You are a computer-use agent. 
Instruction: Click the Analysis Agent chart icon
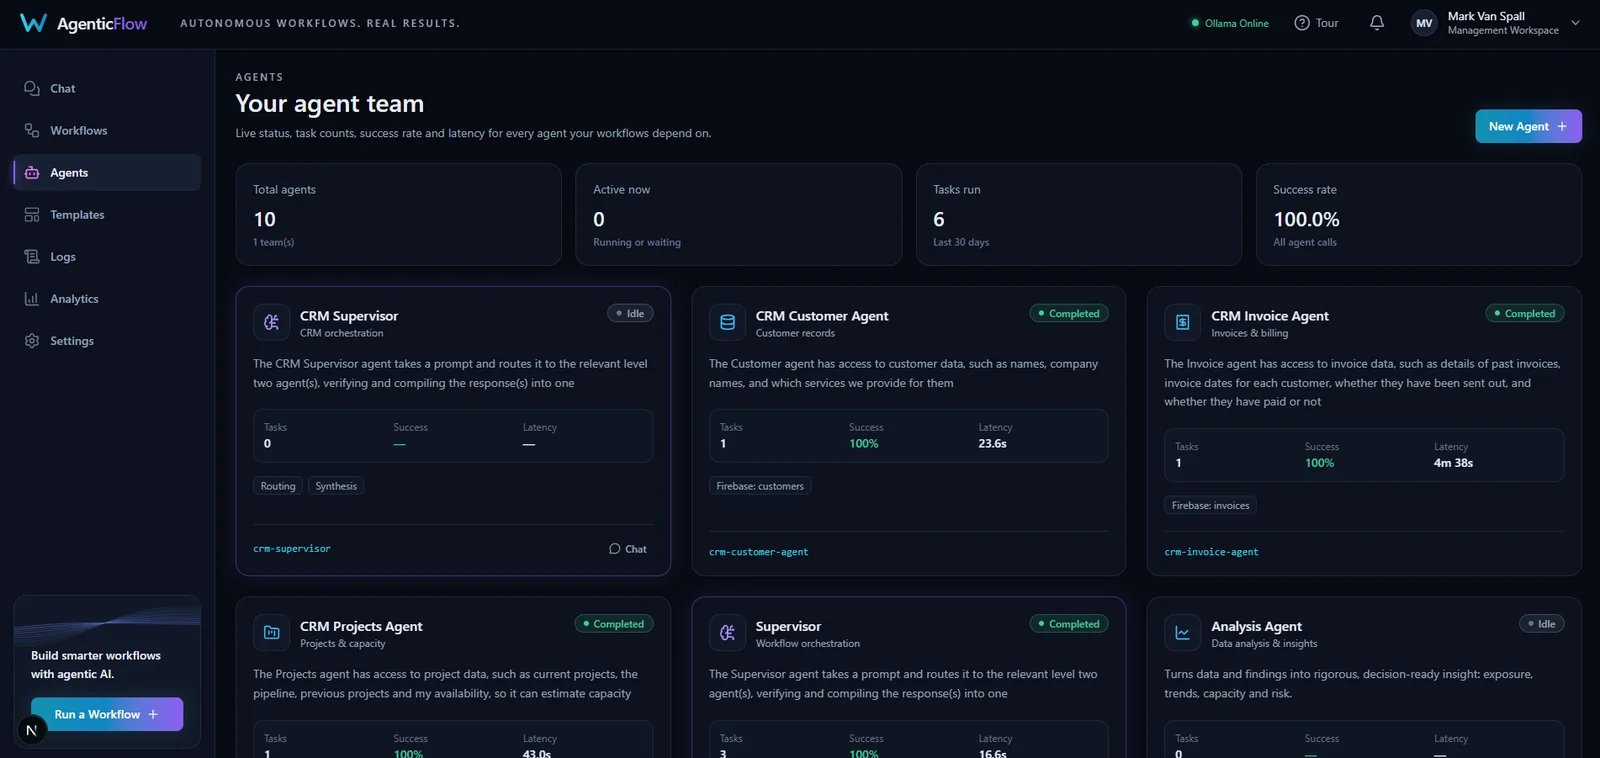coord(1182,633)
